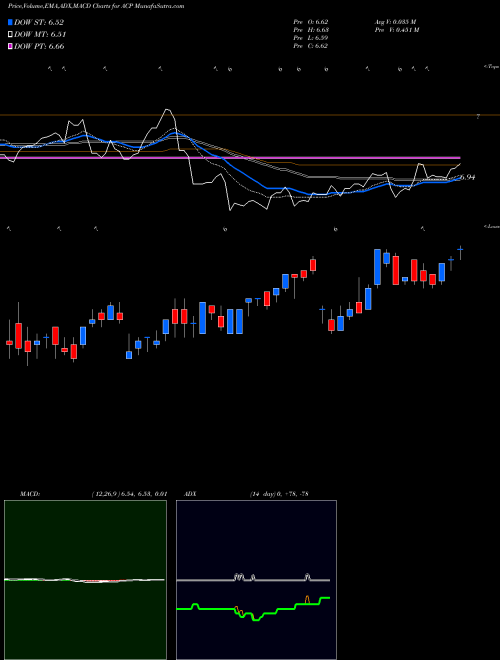Click the green ADX line in ADX panel
The width and height of the screenshot is (500, 660).
(x=253, y=609)
